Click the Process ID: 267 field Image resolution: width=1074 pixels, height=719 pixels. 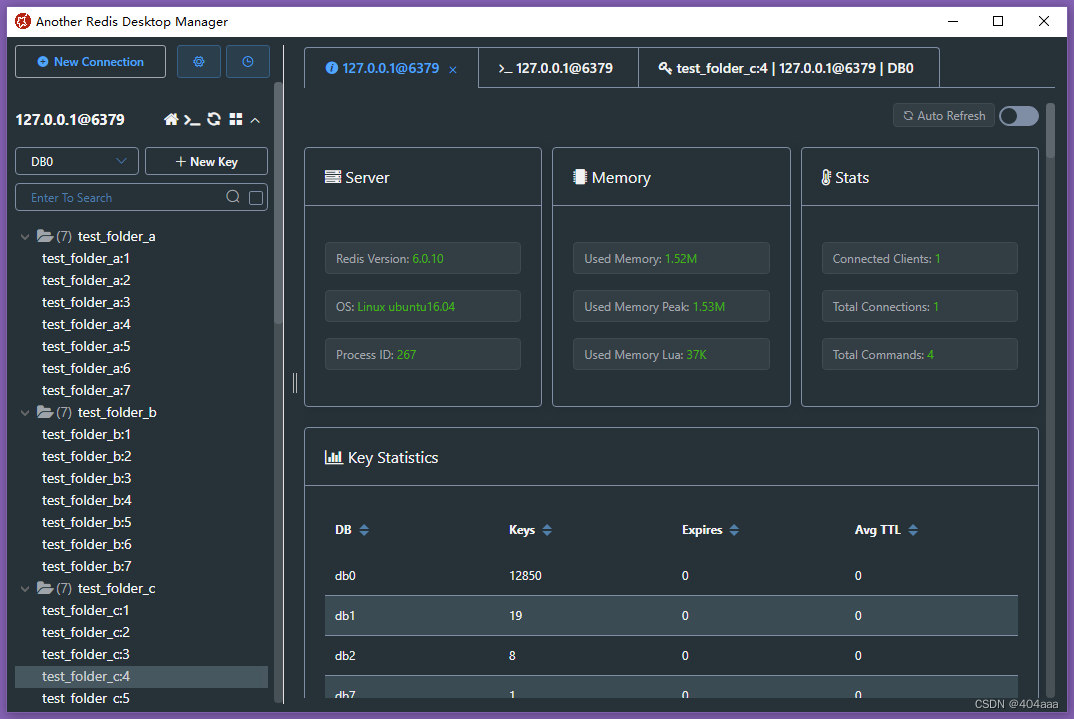click(423, 355)
